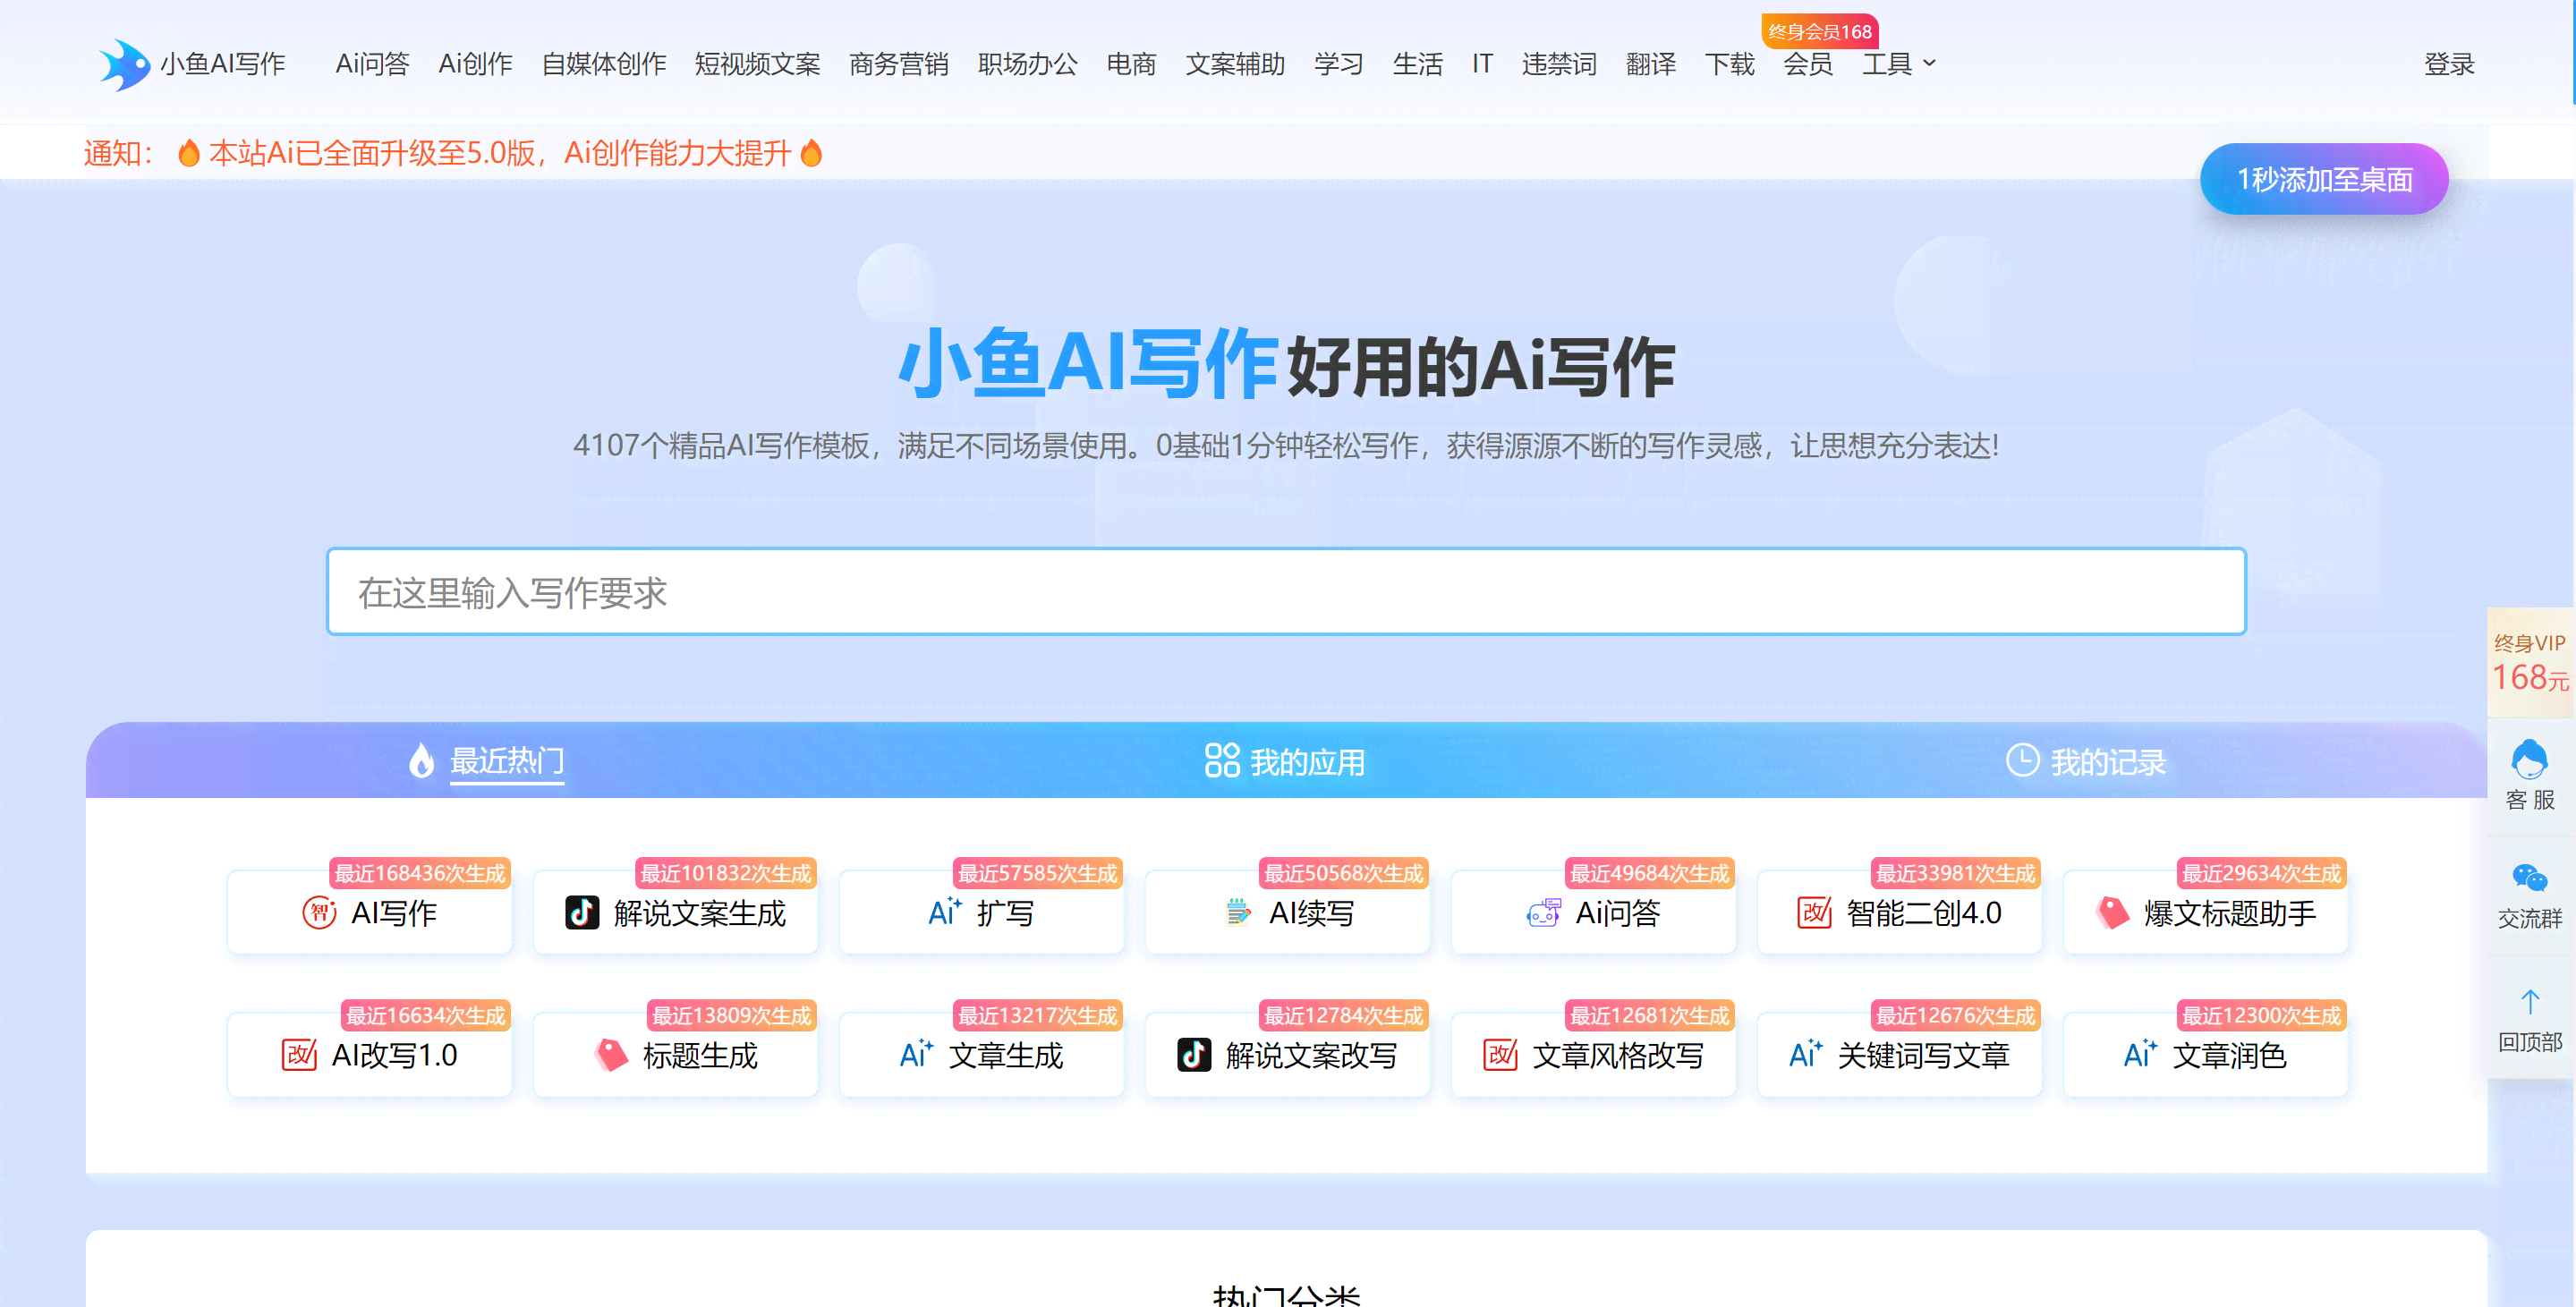Click the 最近12300次生成 badge

coord(2261,1015)
